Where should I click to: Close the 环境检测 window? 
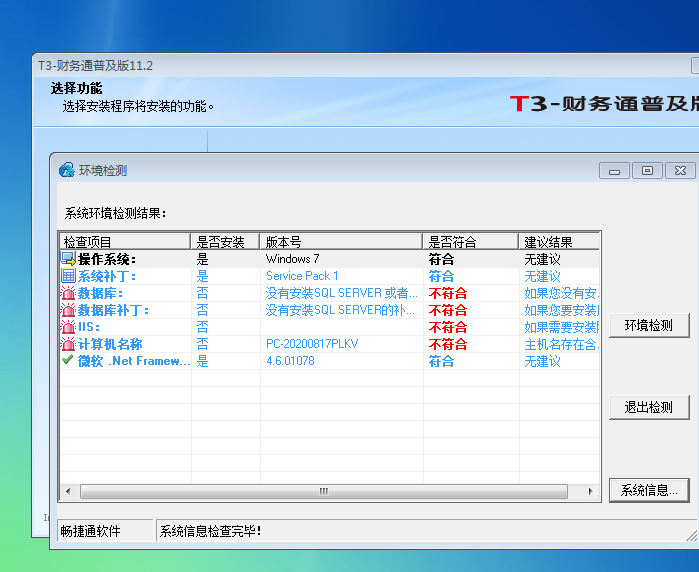tap(680, 170)
